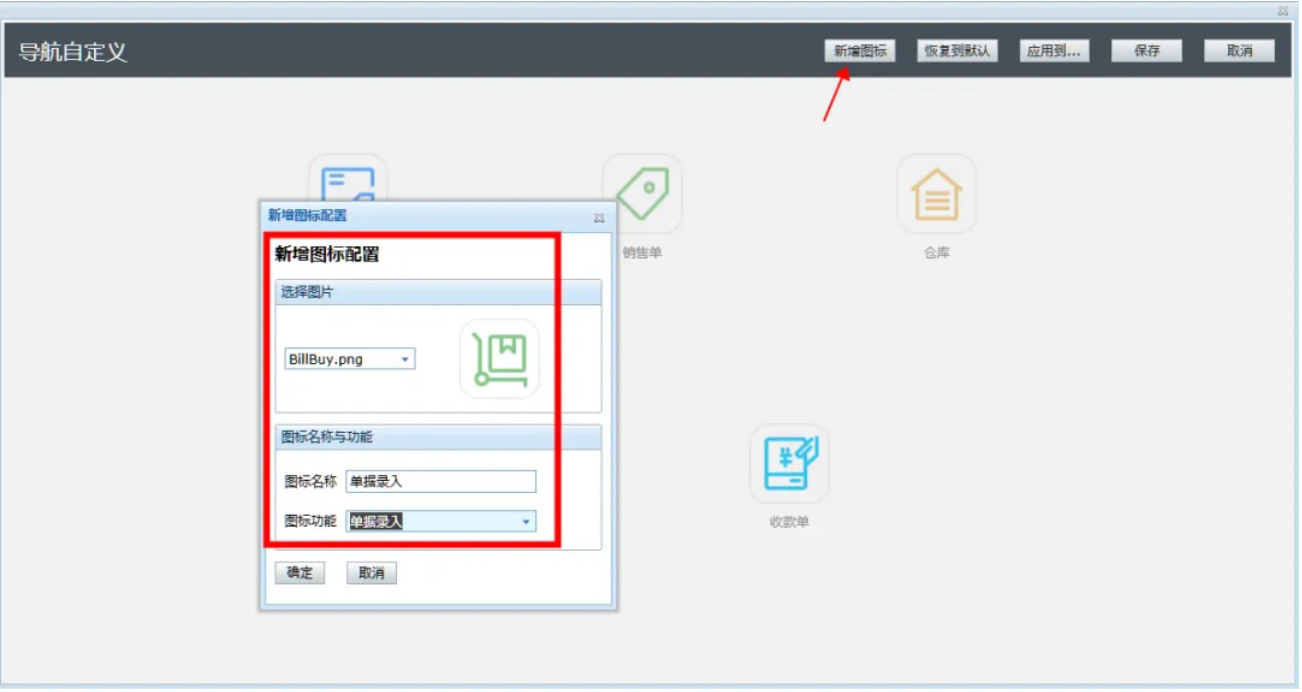Click the 图标名称与功能 section header
The image size is (1302, 692).
point(439,437)
